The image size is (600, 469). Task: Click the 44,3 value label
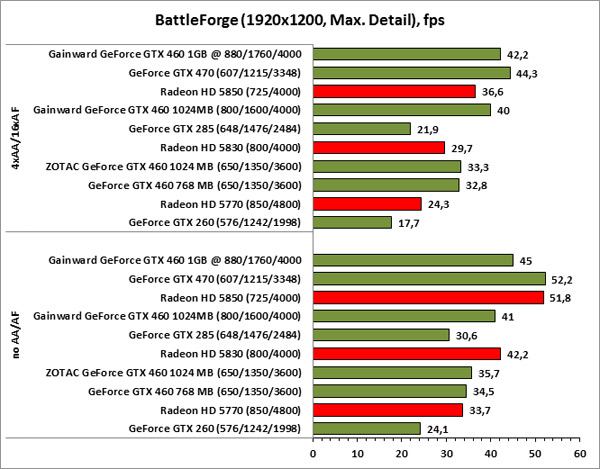pyautogui.click(x=527, y=73)
